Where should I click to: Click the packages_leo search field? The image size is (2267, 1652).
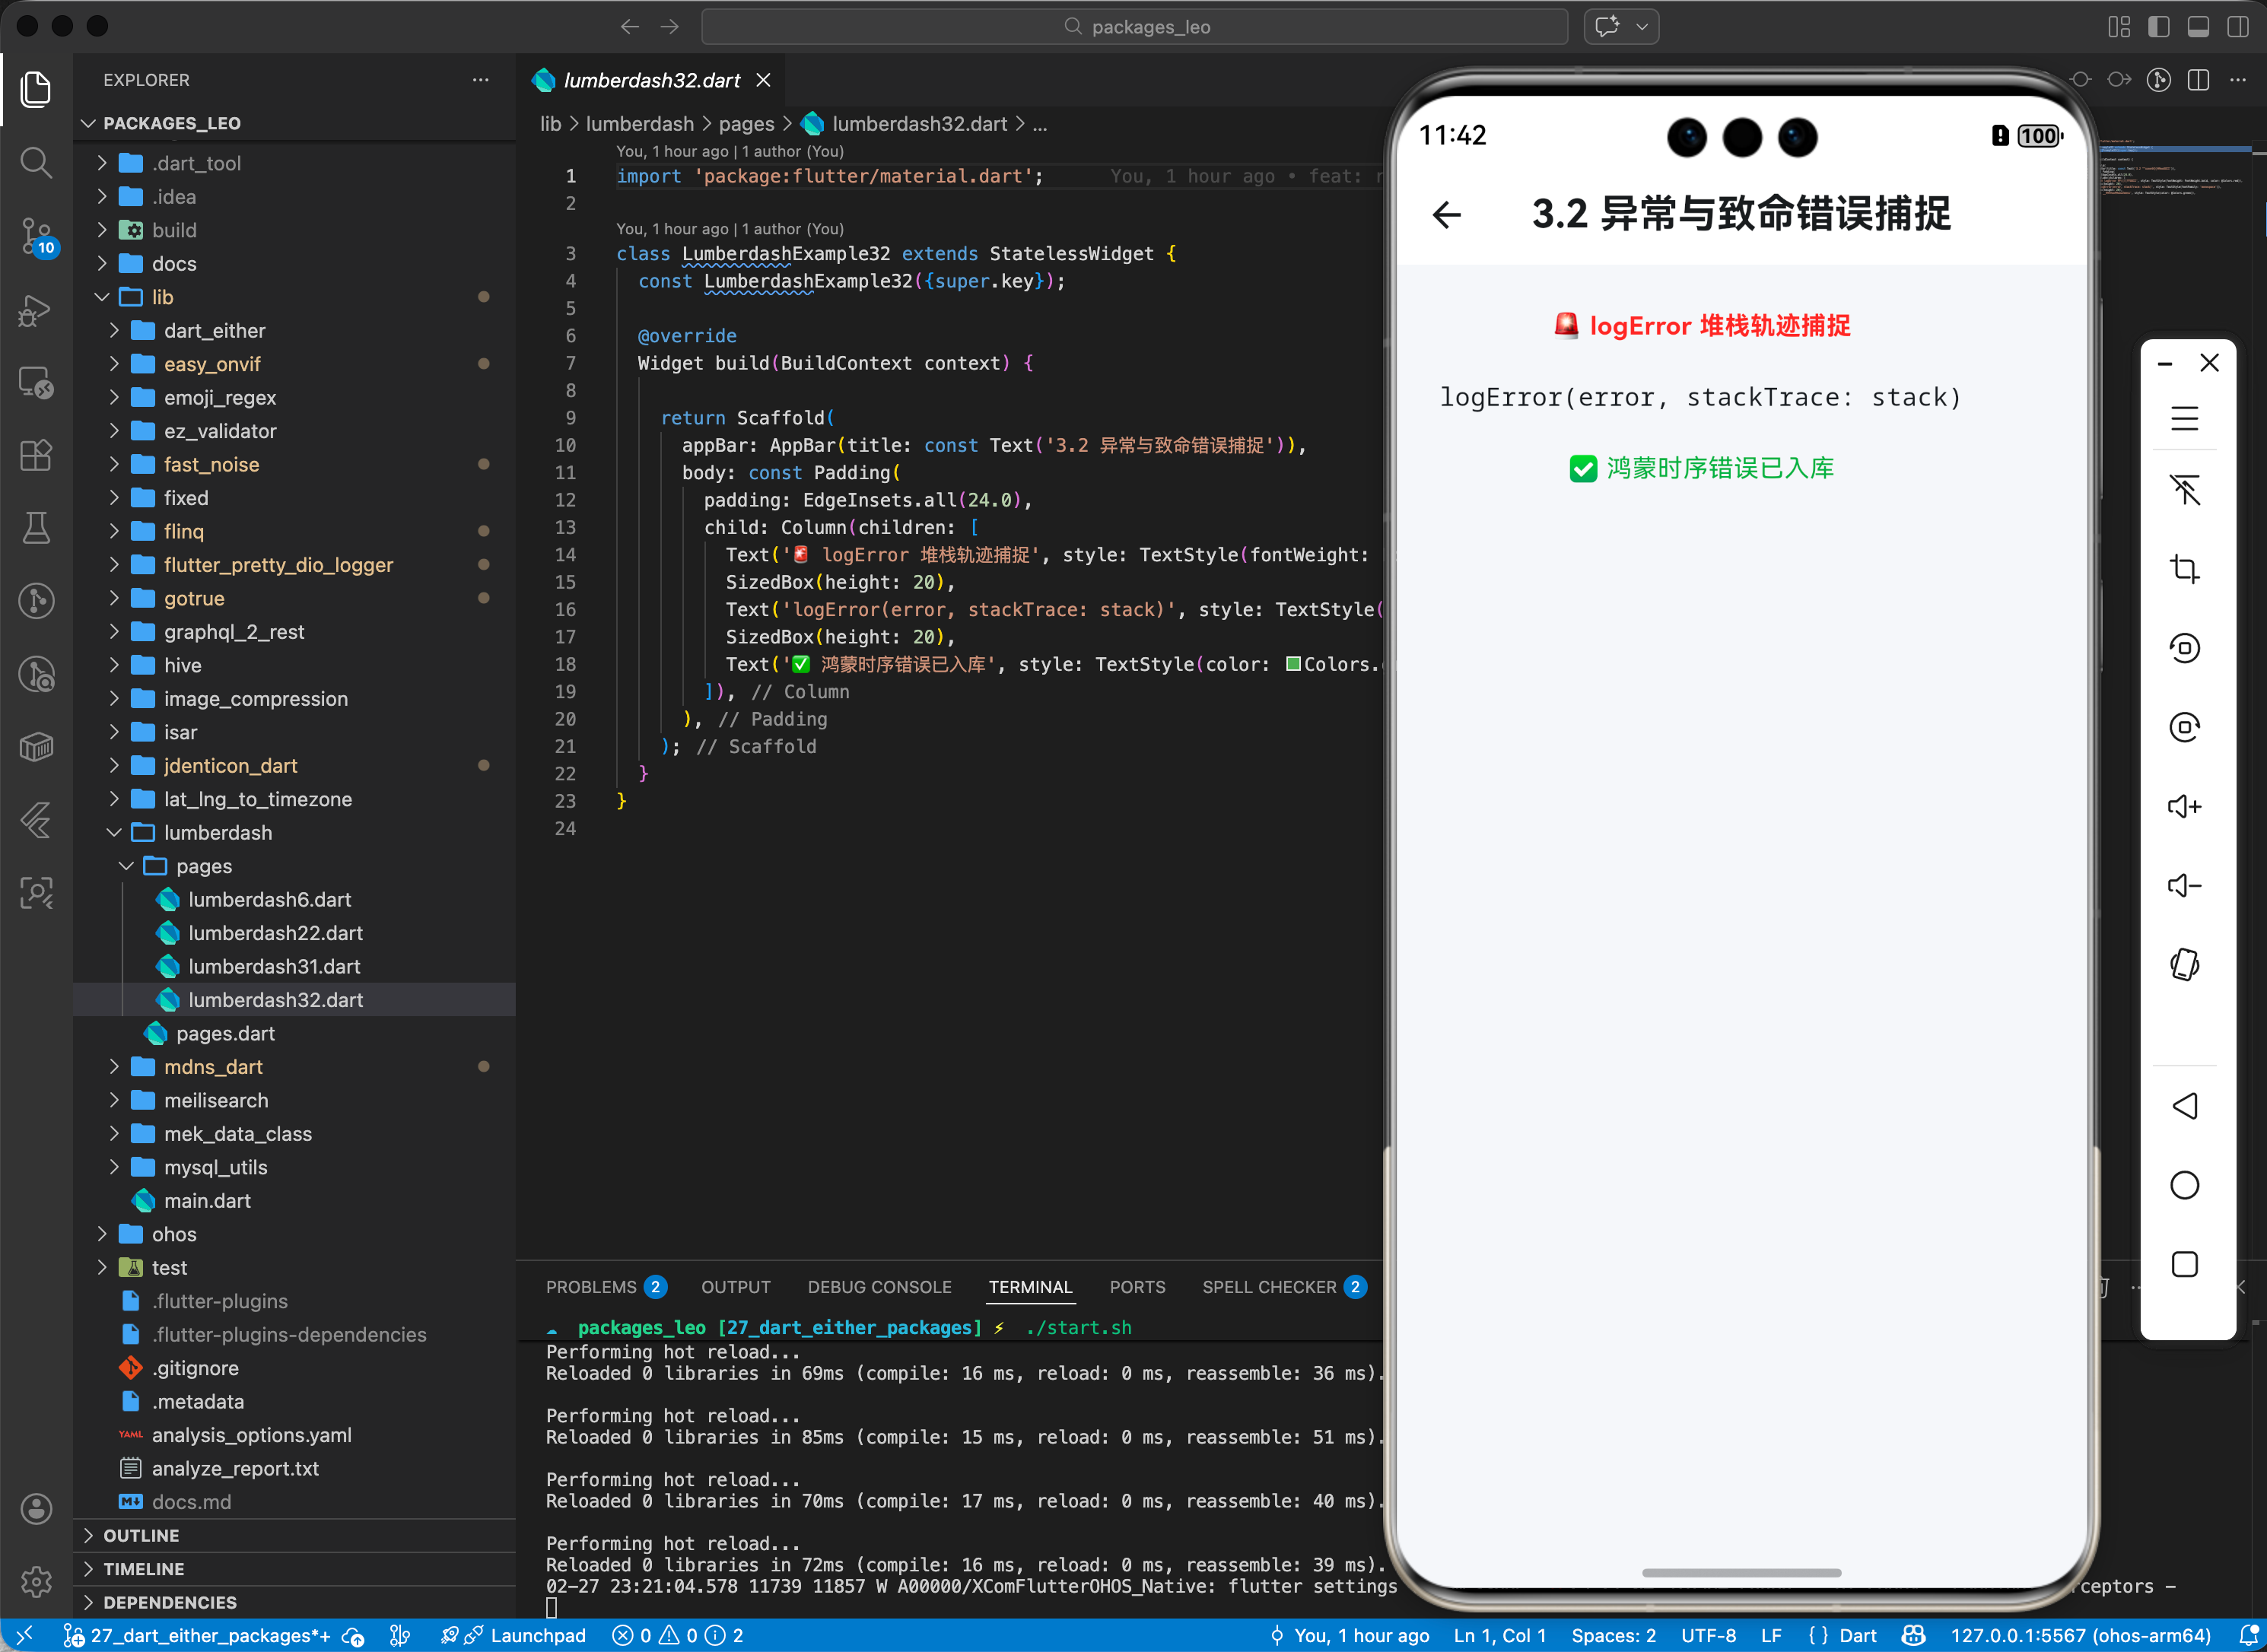(1135, 27)
